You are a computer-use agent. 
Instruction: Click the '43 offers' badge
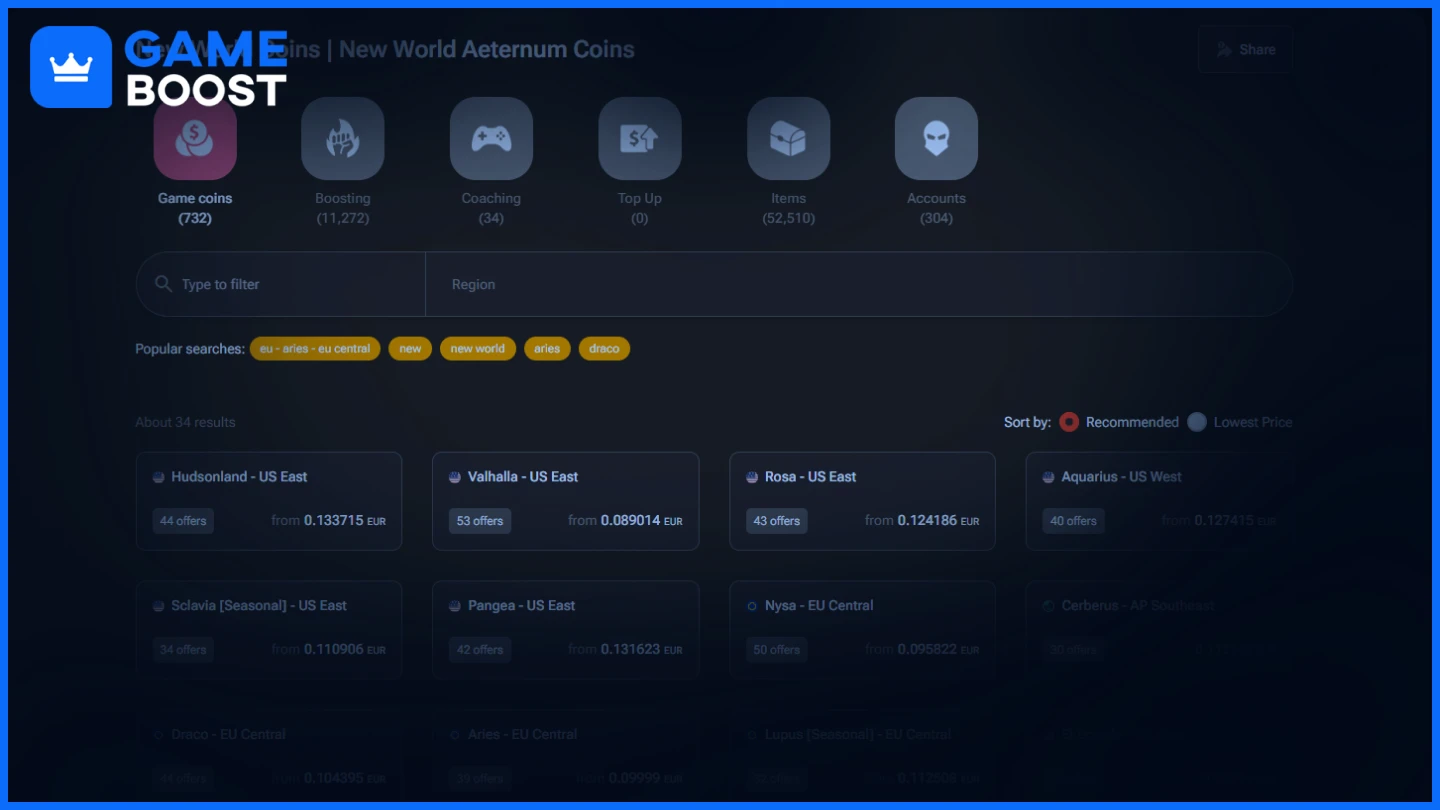click(777, 521)
